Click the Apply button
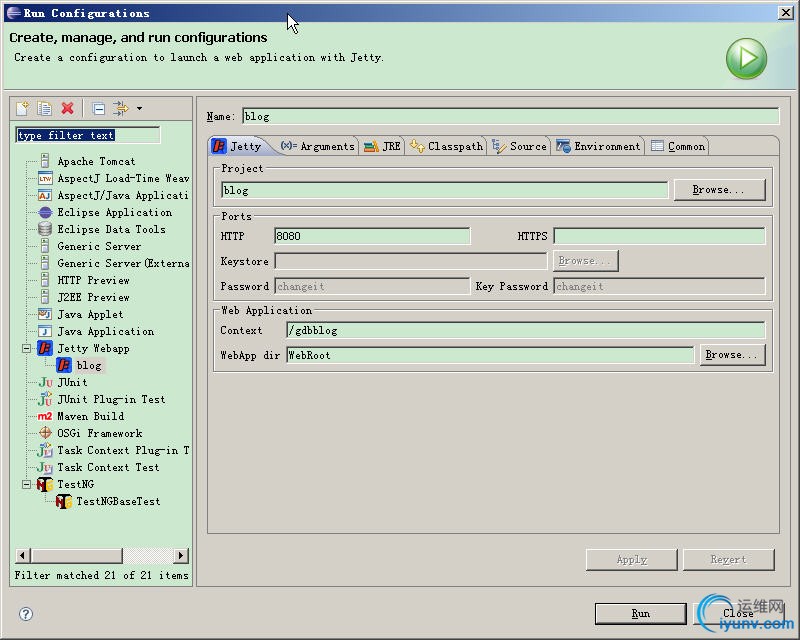Viewport: 800px width, 640px height. 632,560
